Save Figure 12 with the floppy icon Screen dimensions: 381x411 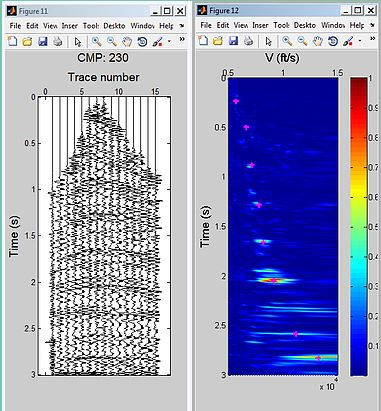click(x=234, y=41)
